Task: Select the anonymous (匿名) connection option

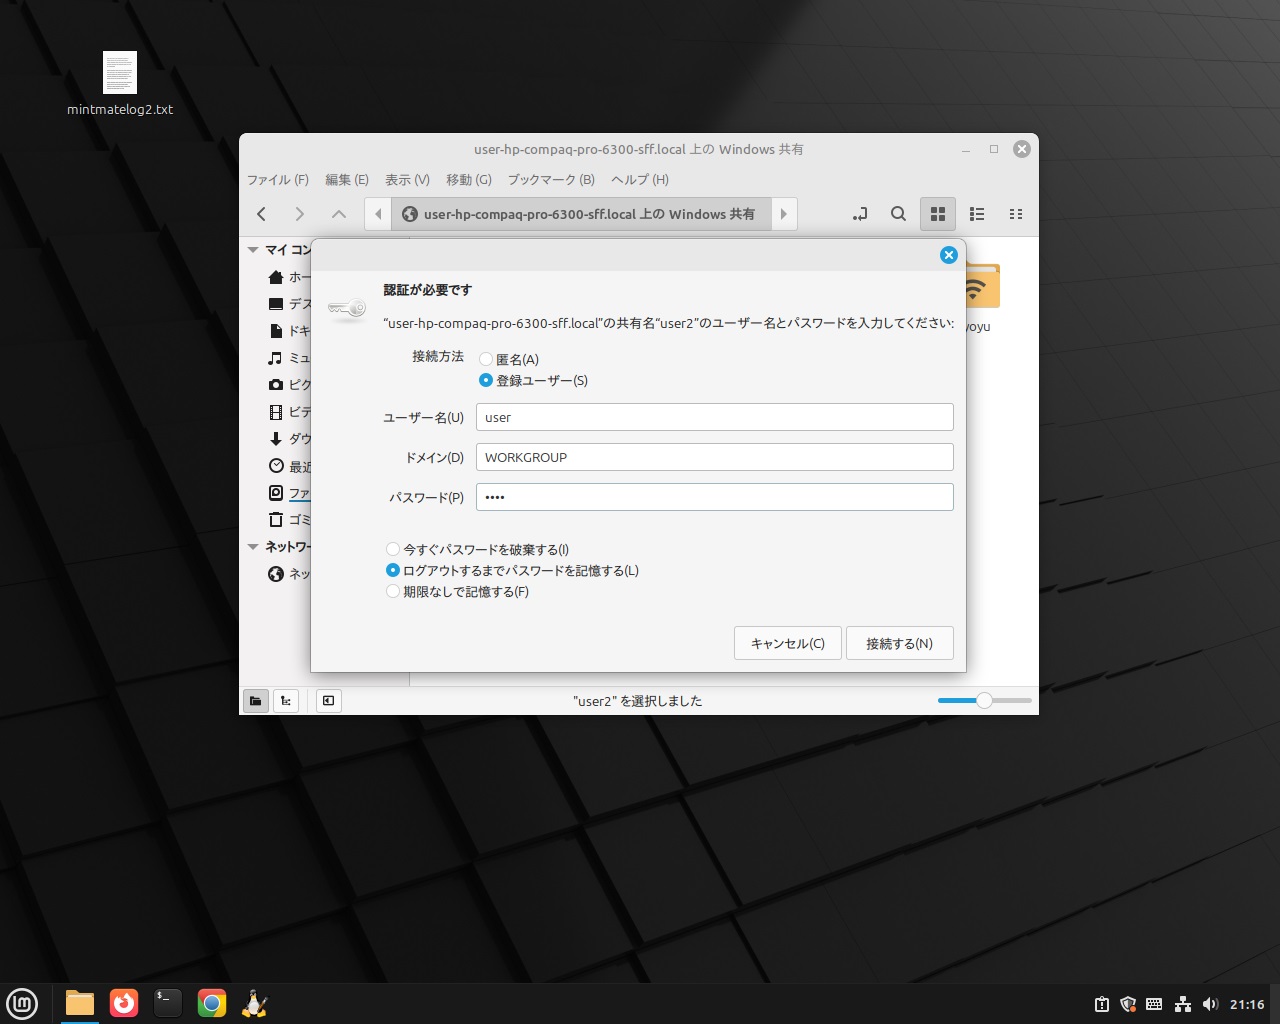Action: coord(486,360)
